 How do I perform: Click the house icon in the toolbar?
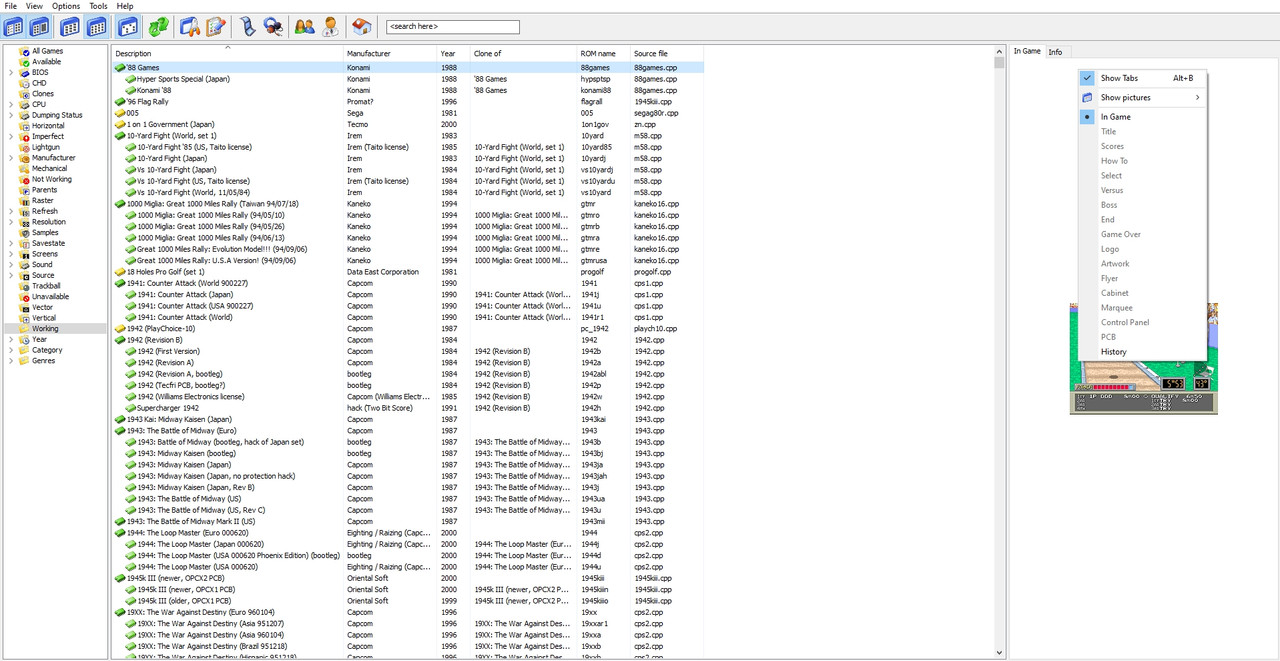pyautogui.click(x=361, y=27)
